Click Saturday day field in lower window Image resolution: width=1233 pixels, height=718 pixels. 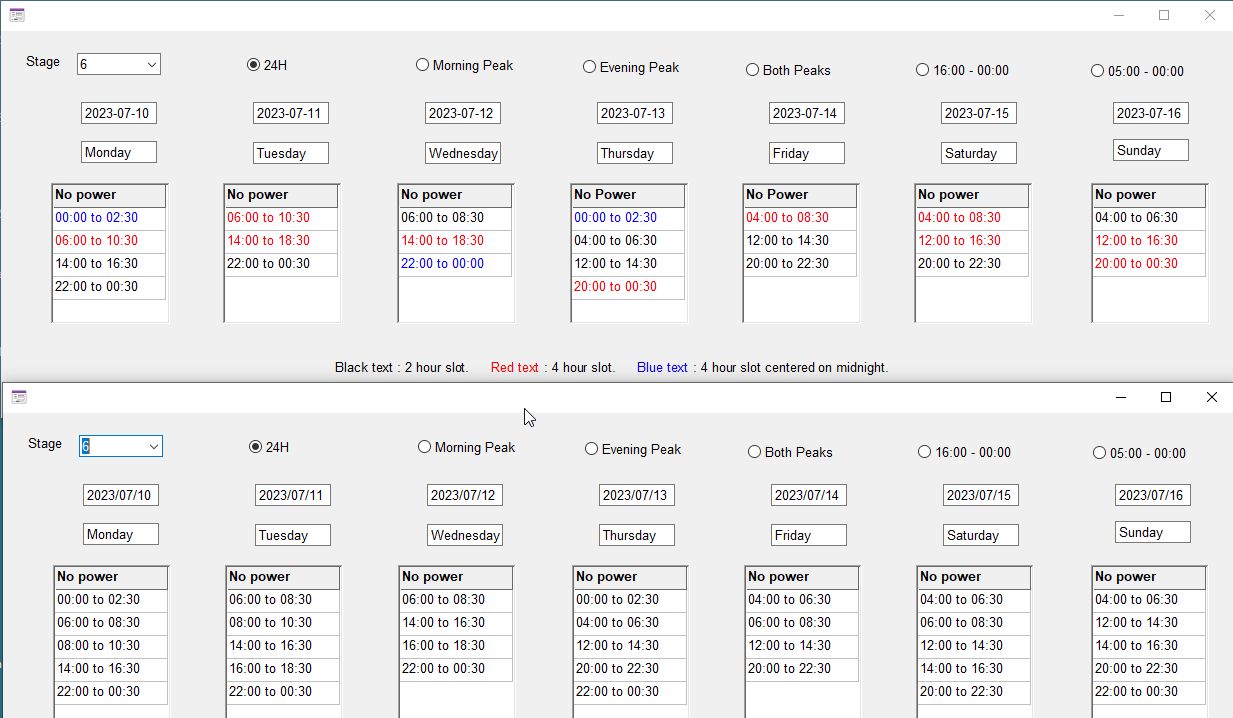[x=979, y=535]
